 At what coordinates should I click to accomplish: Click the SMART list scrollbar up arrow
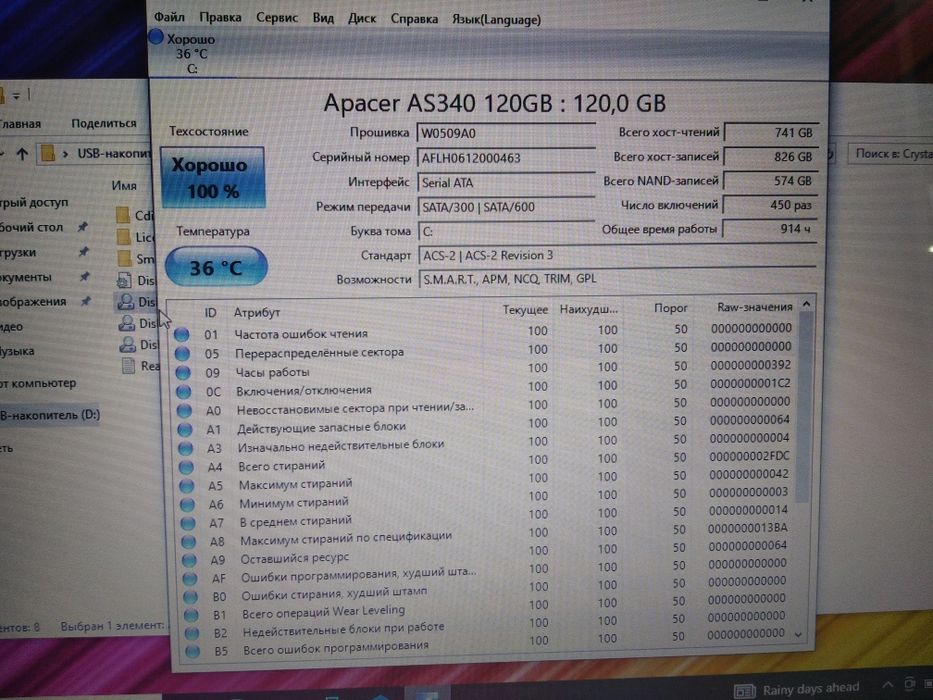tap(806, 304)
